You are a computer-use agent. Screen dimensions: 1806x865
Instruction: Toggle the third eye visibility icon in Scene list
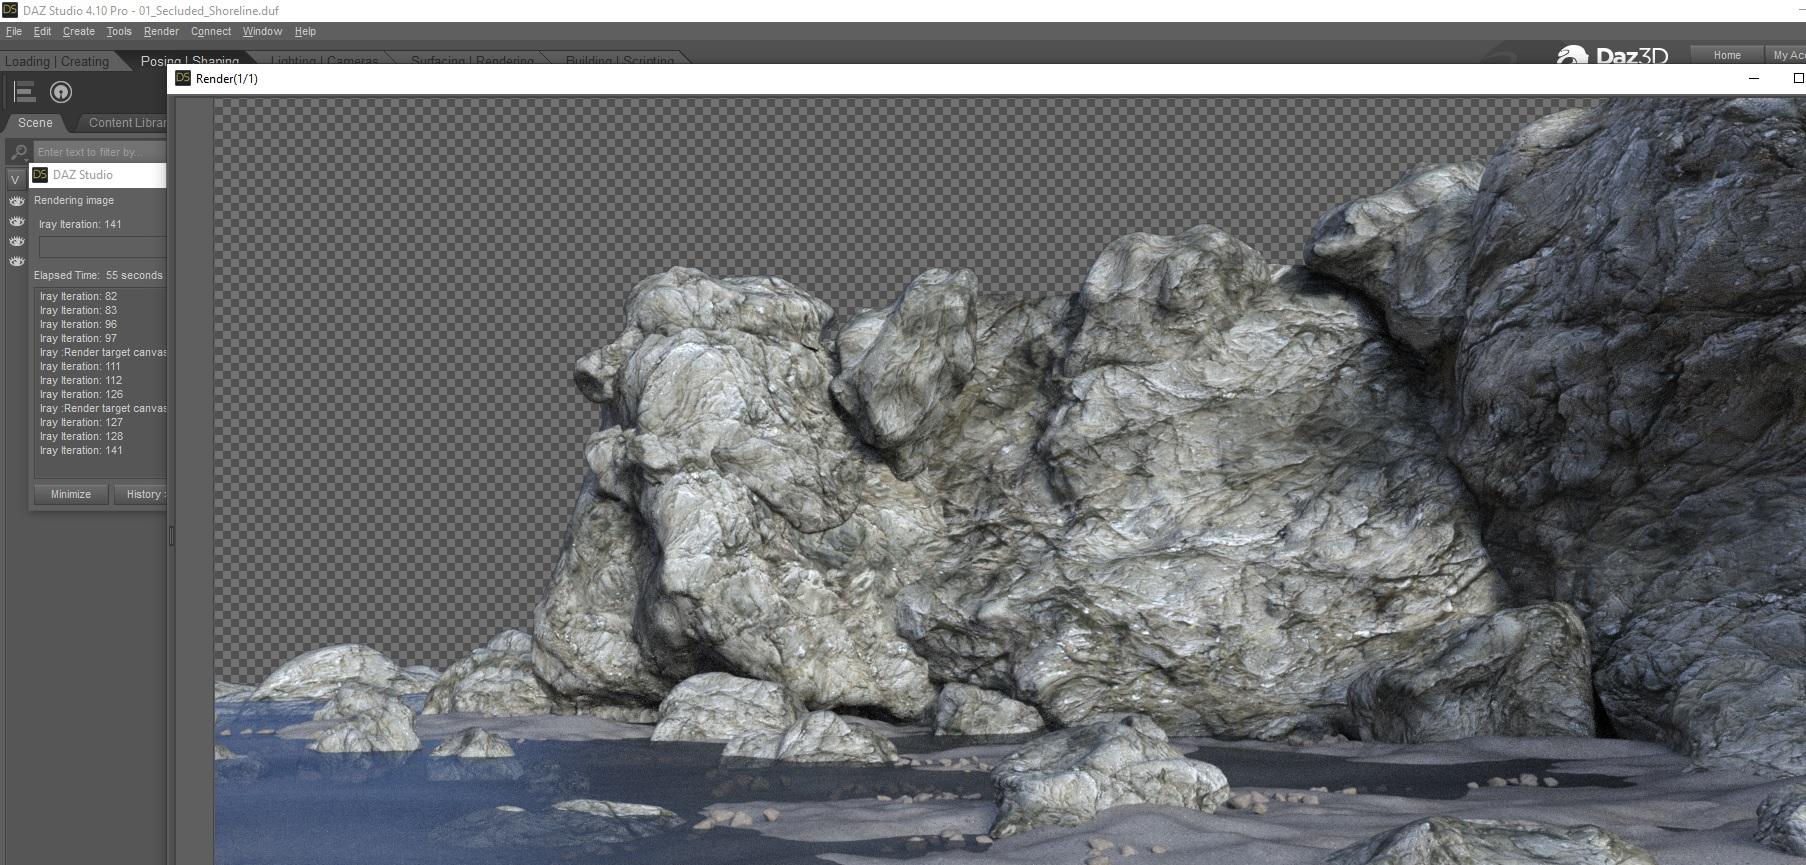point(17,241)
